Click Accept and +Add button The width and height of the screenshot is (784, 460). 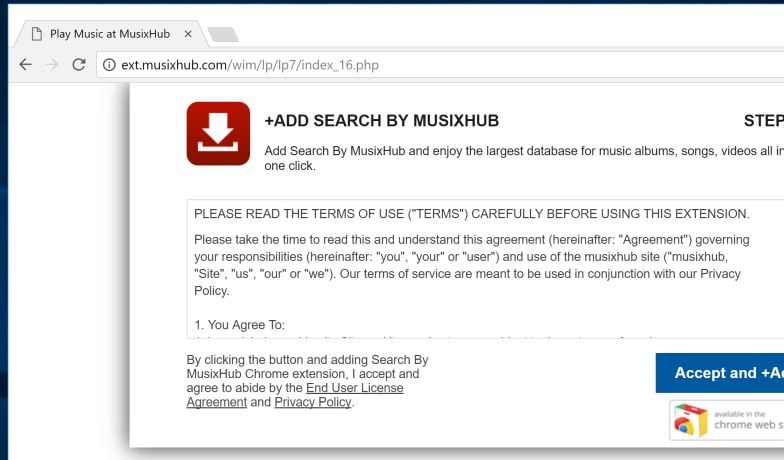click(x=720, y=373)
